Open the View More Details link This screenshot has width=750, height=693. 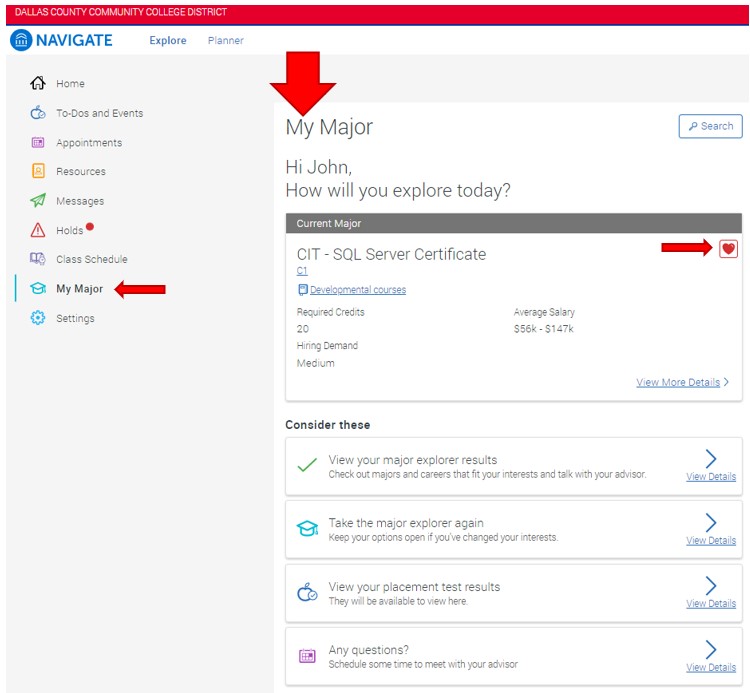click(x=678, y=382)
